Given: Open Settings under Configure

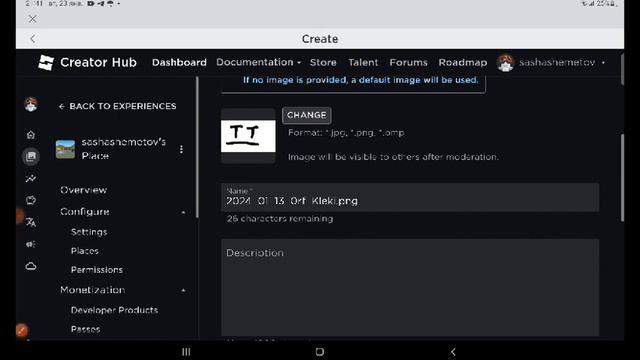Looking at the screenshot, I should 89,232.
